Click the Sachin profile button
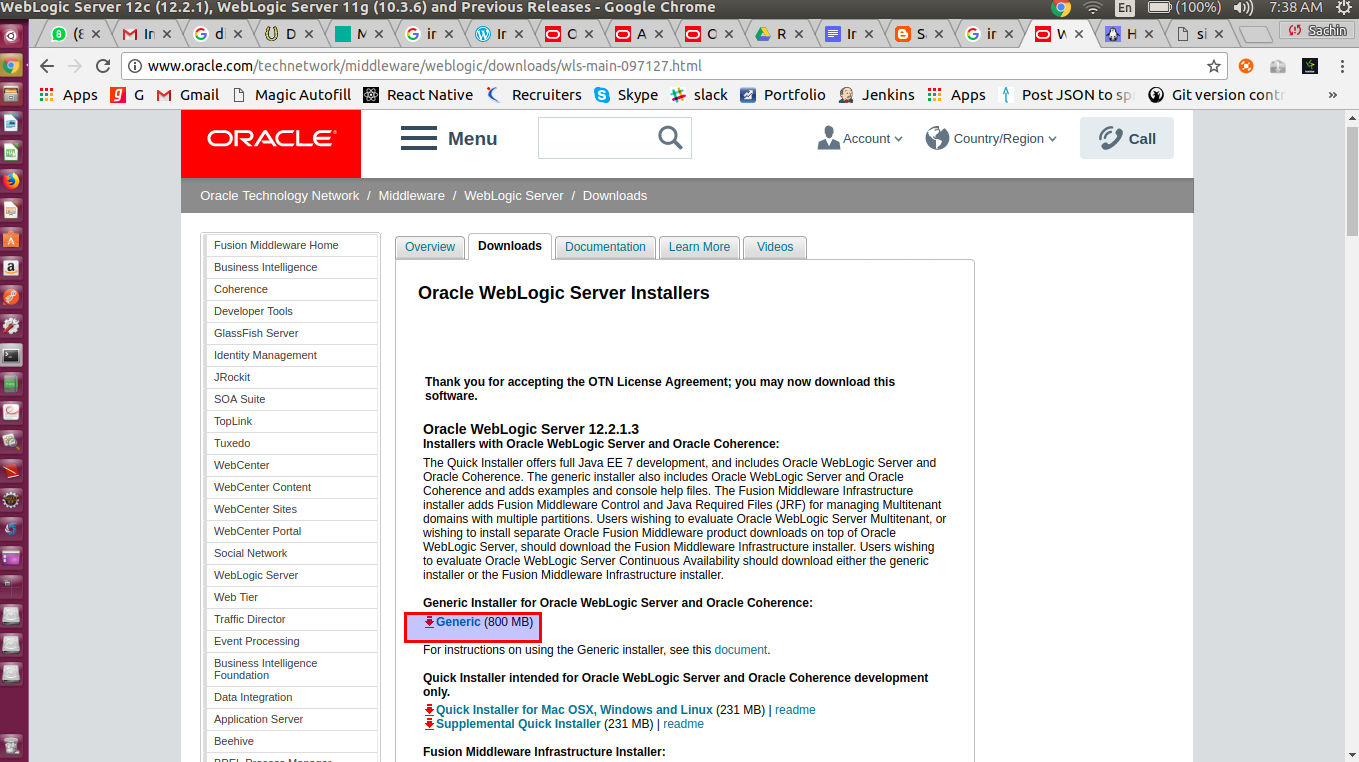This screenshot has height=762, width=1359. pos(1319,30)
